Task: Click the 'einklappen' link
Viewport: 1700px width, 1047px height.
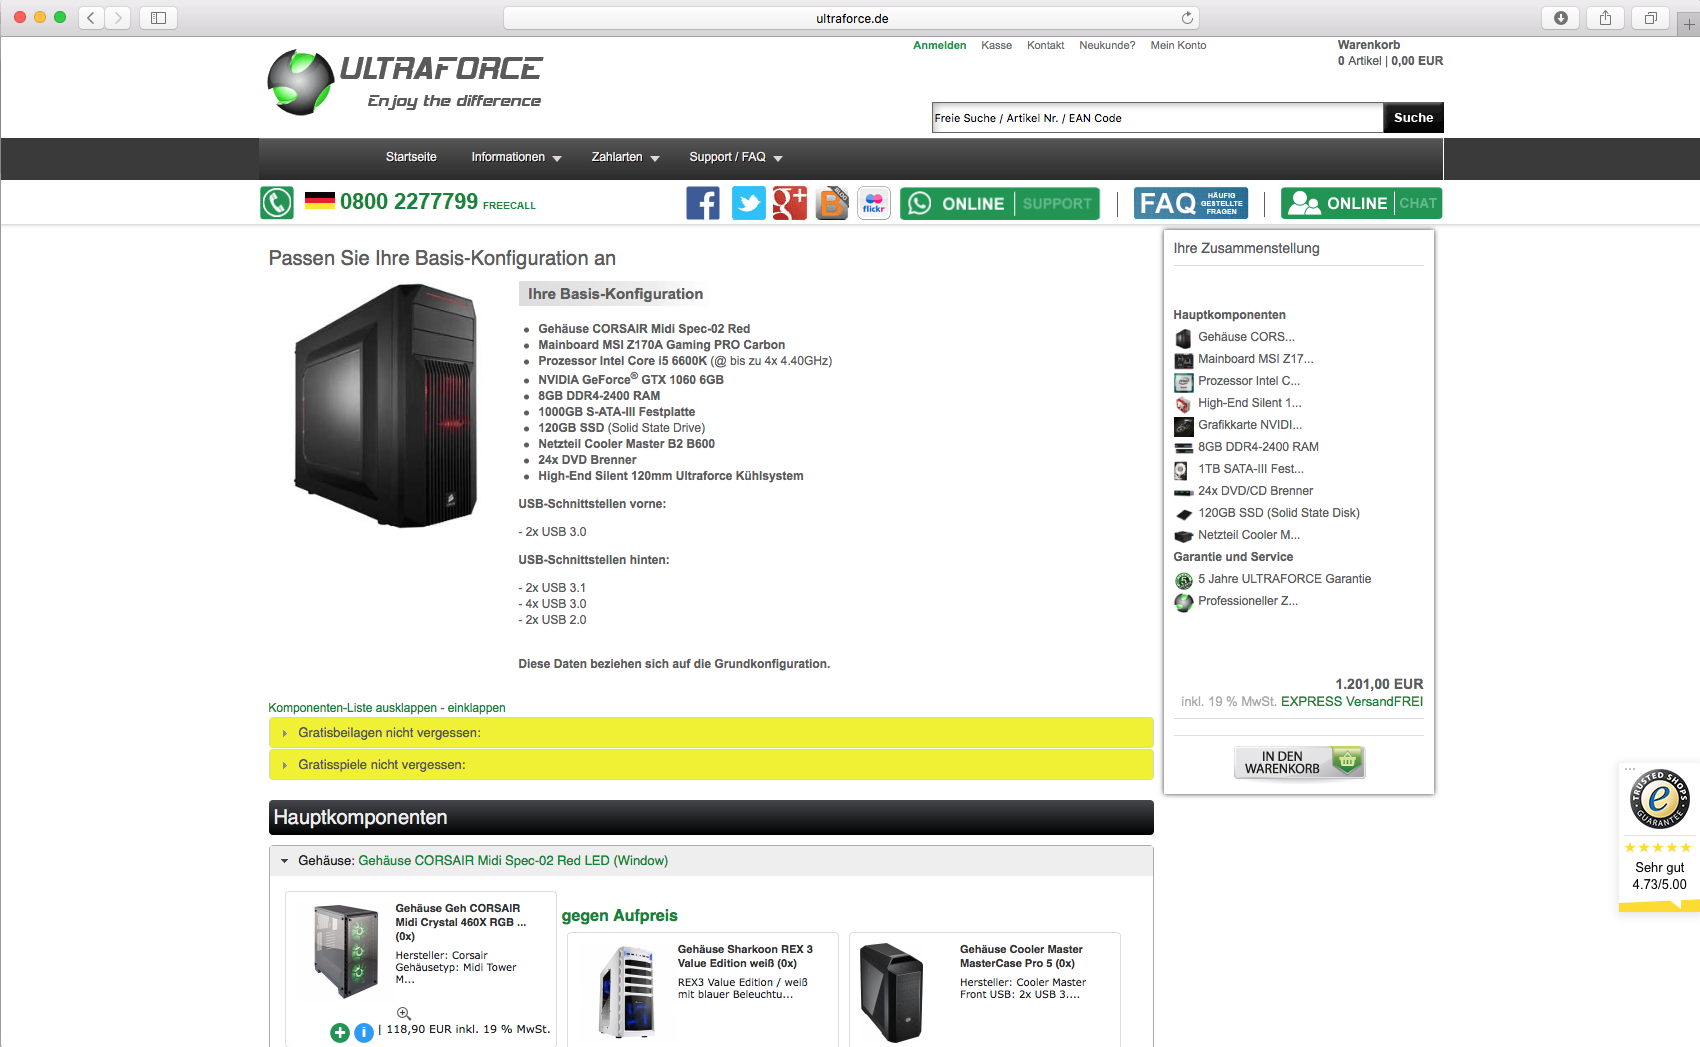Action: pyautogui.click(x=476, y=708)
